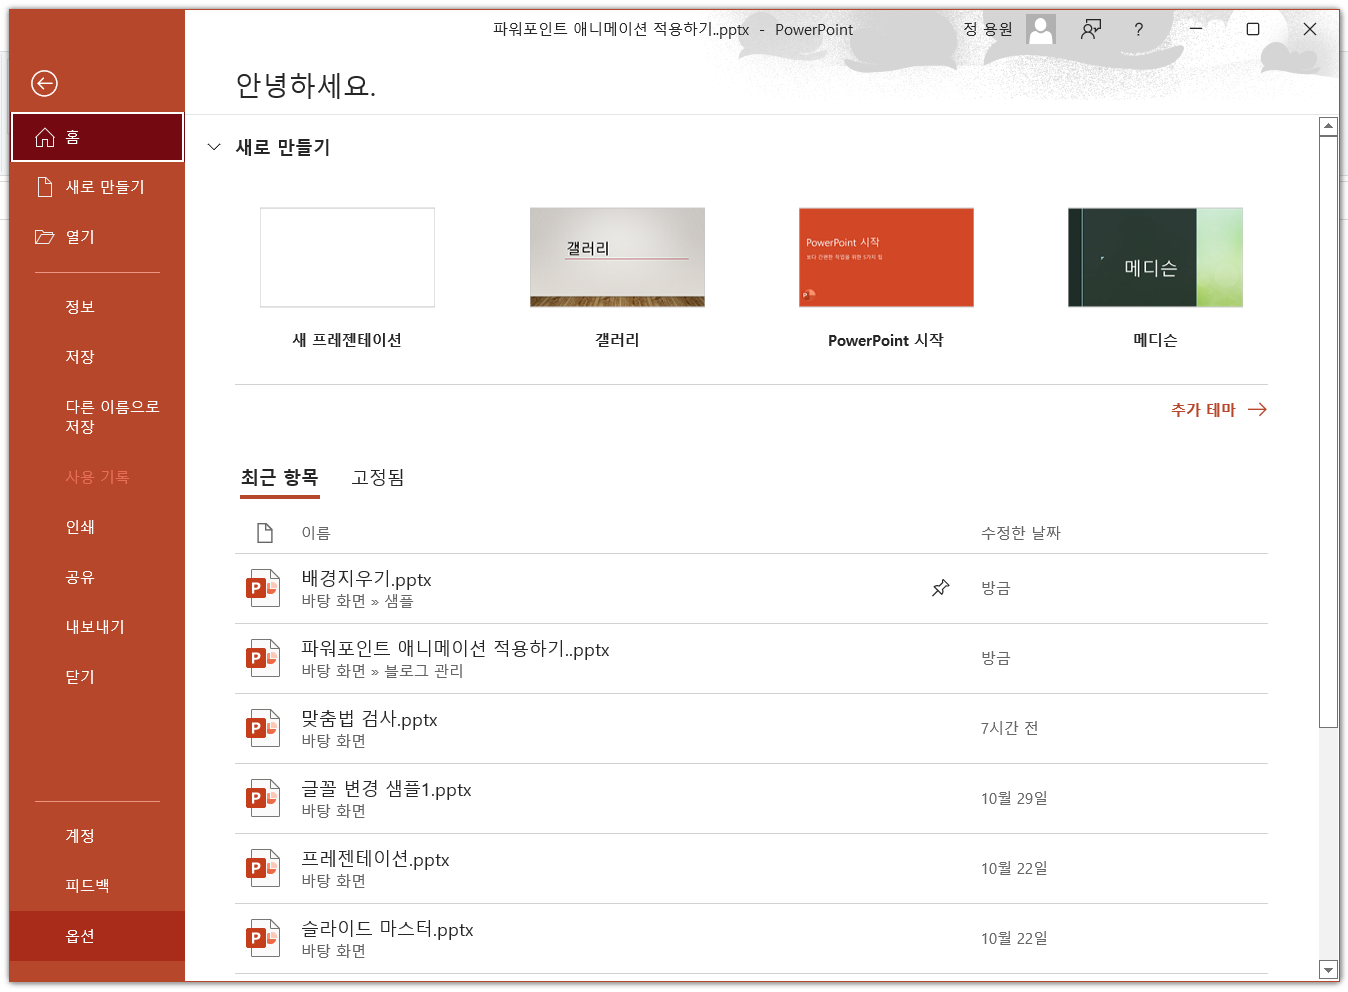The width and height of the screenshot is (1348, 992).
Task: Click the 수정한 날짜 column header
Action: tap(1021, 533)
